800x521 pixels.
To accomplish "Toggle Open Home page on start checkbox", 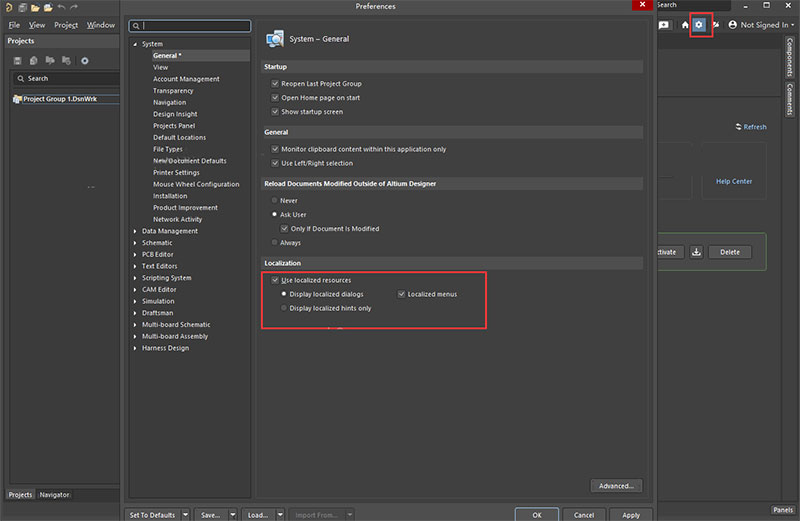I will (275, 97).
